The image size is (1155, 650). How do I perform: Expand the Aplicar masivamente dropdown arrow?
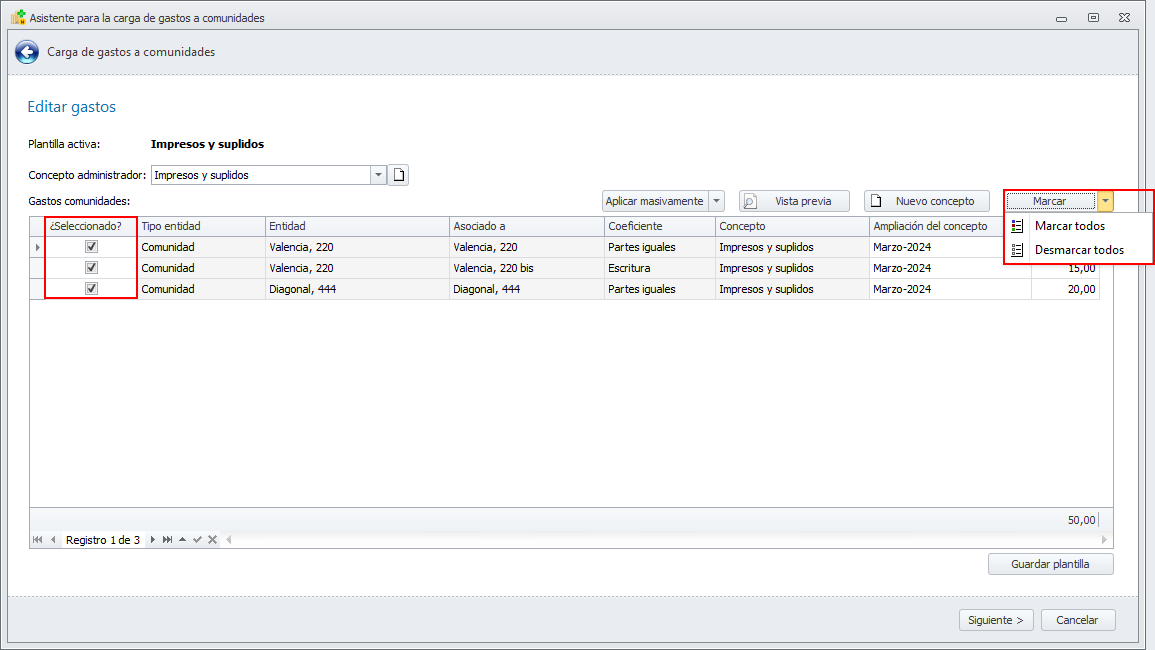716,201
